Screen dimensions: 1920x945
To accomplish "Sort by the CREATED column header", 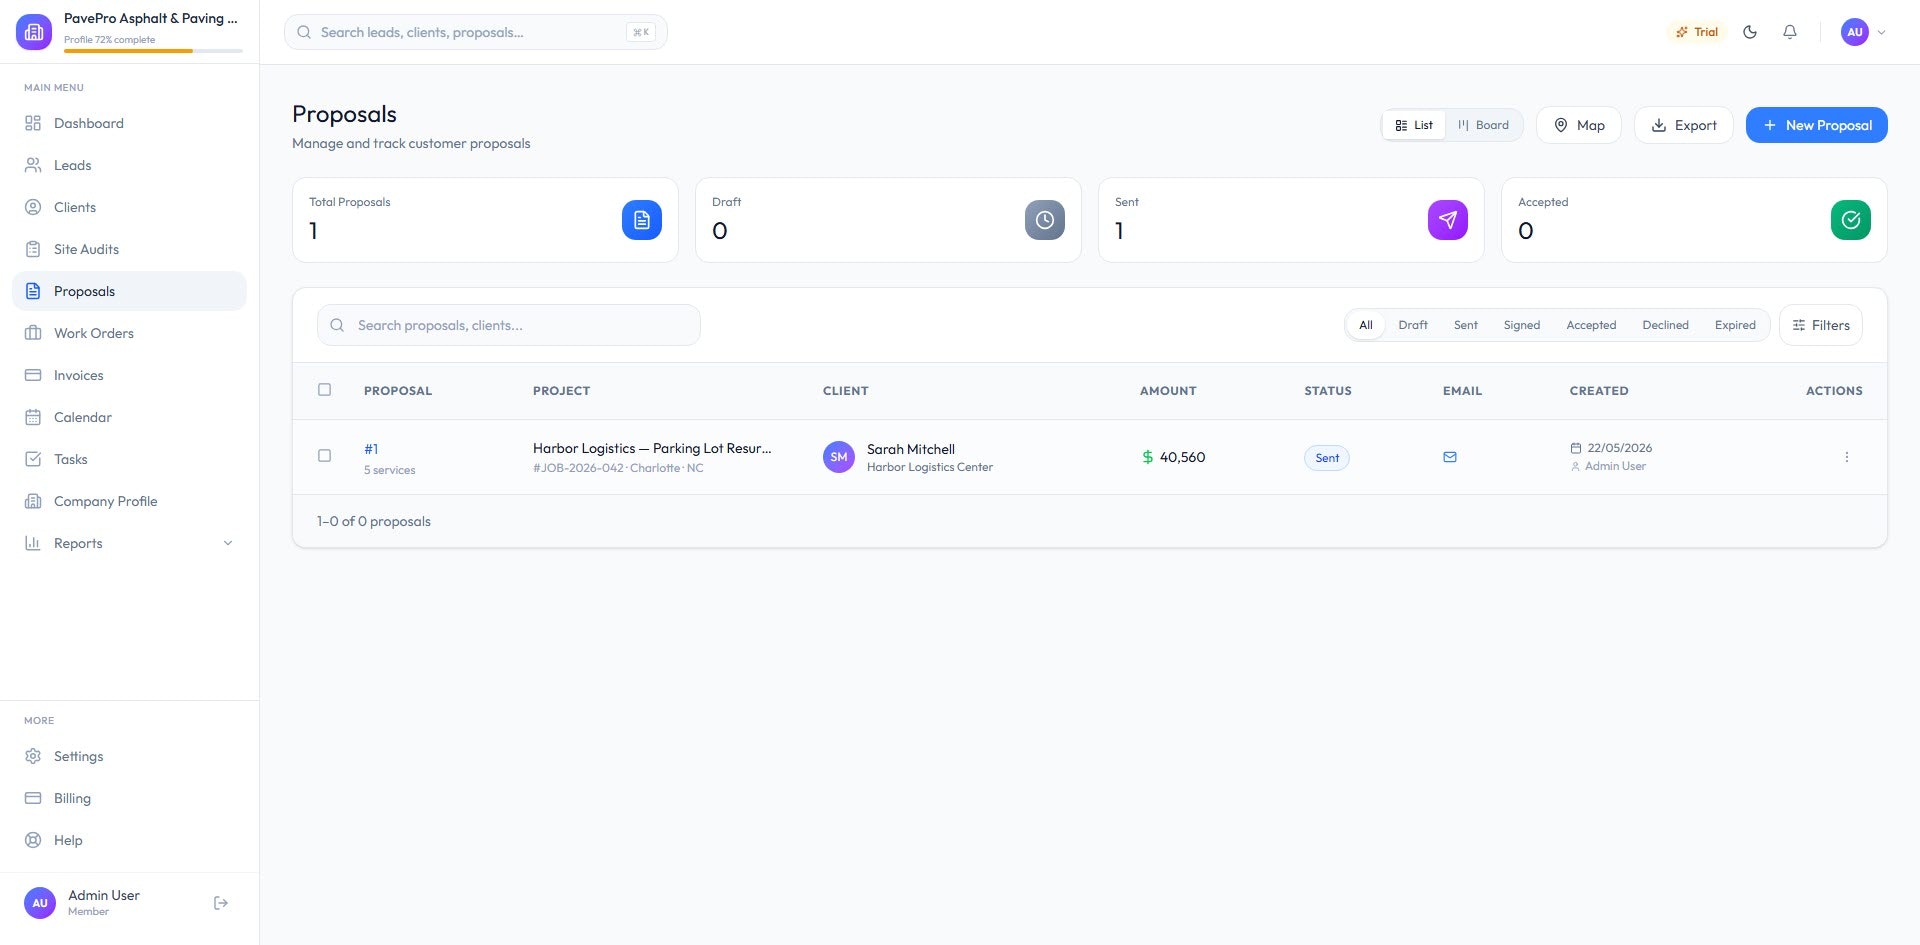I will tap(1599, 391).
